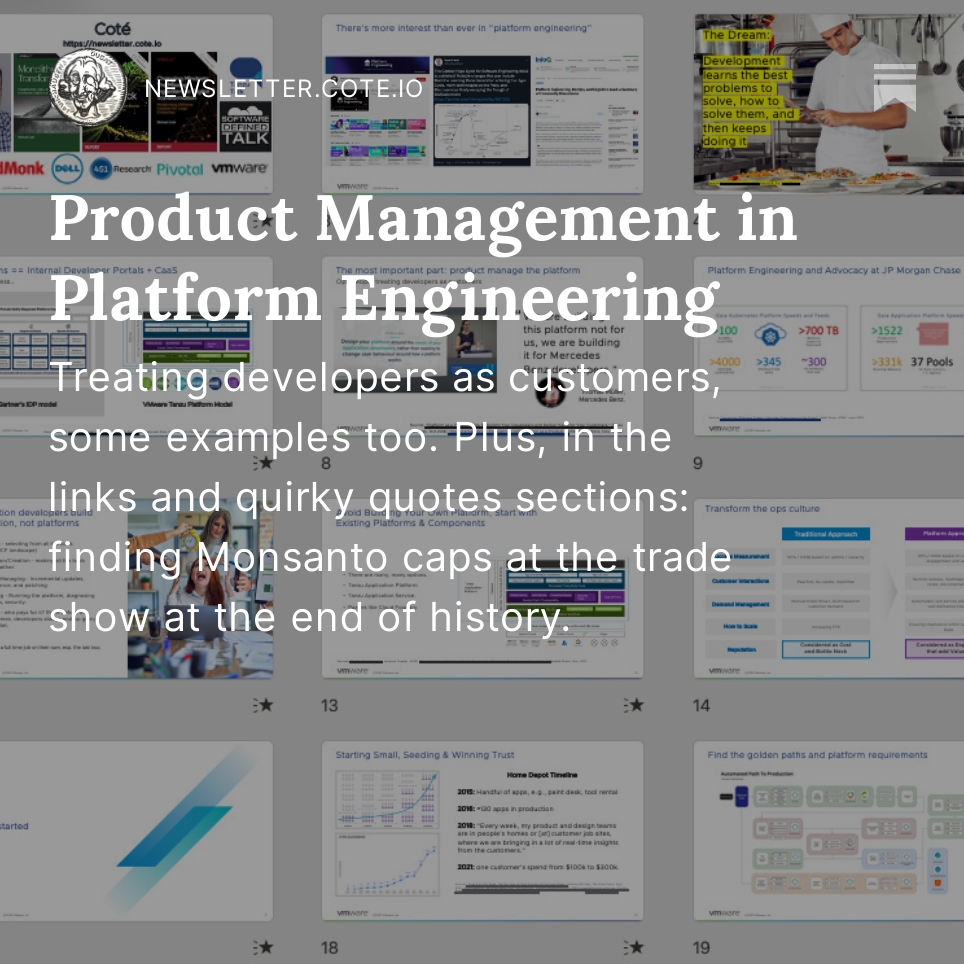Click the Substack bookmark logo icon

[895, 87]
